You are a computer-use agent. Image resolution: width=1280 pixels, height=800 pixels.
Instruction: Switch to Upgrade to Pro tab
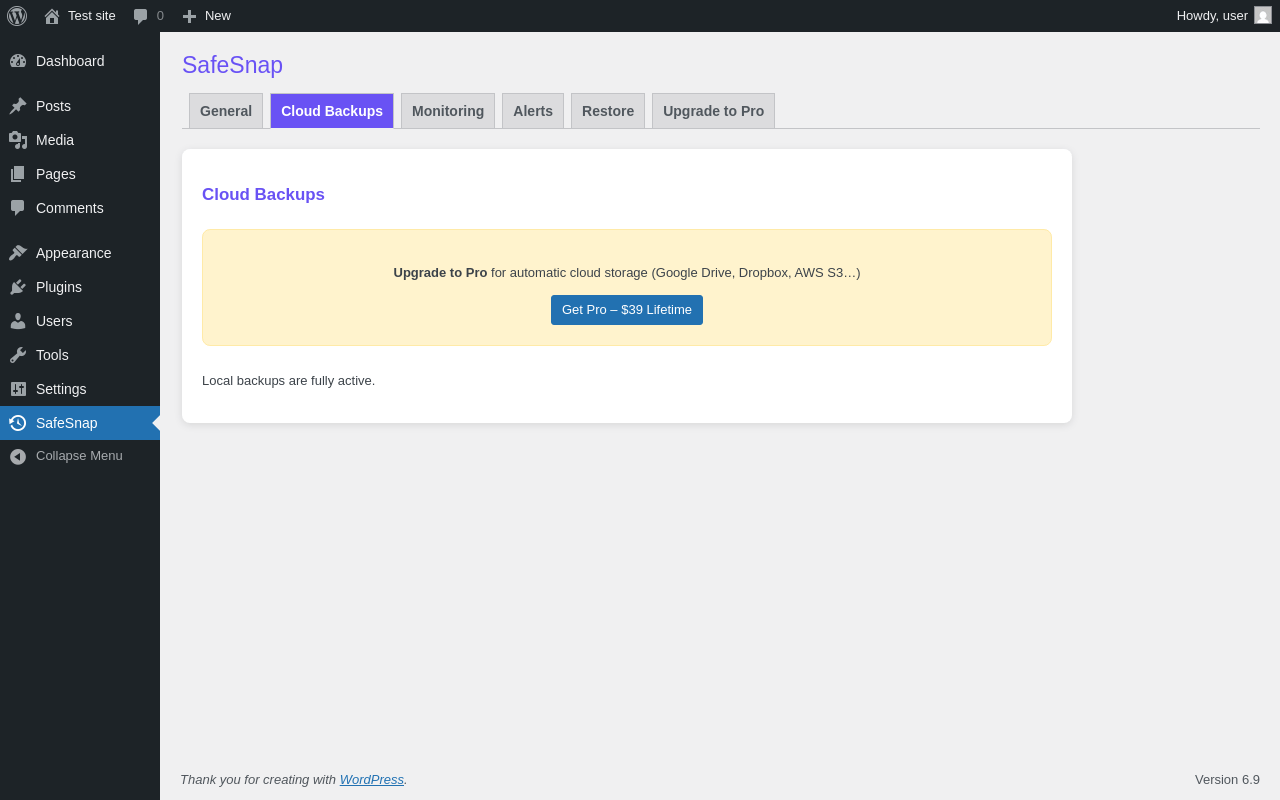pyautogui.click(x=714, y=111)
